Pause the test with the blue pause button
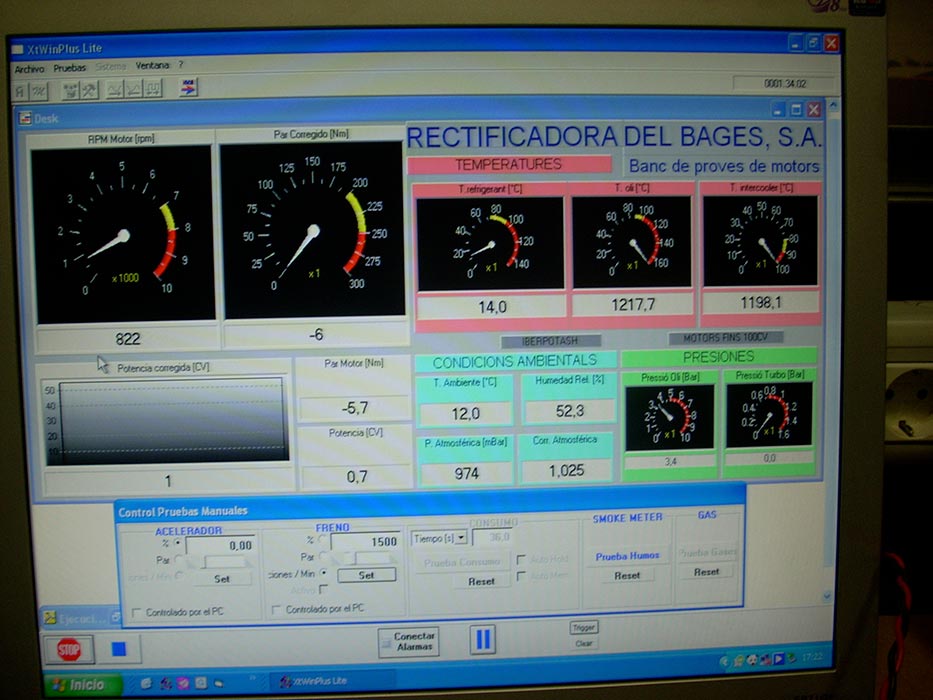This screenshot has width=933, height=700. coord(483,640)
